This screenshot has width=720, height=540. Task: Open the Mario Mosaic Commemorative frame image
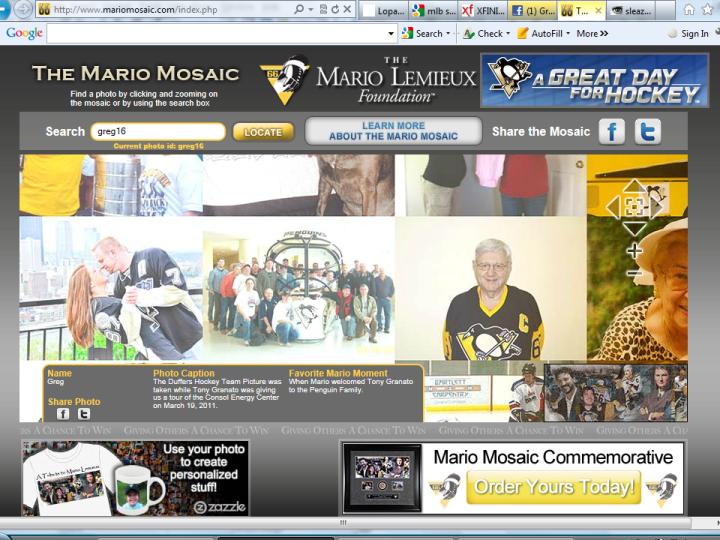[382, 478]
